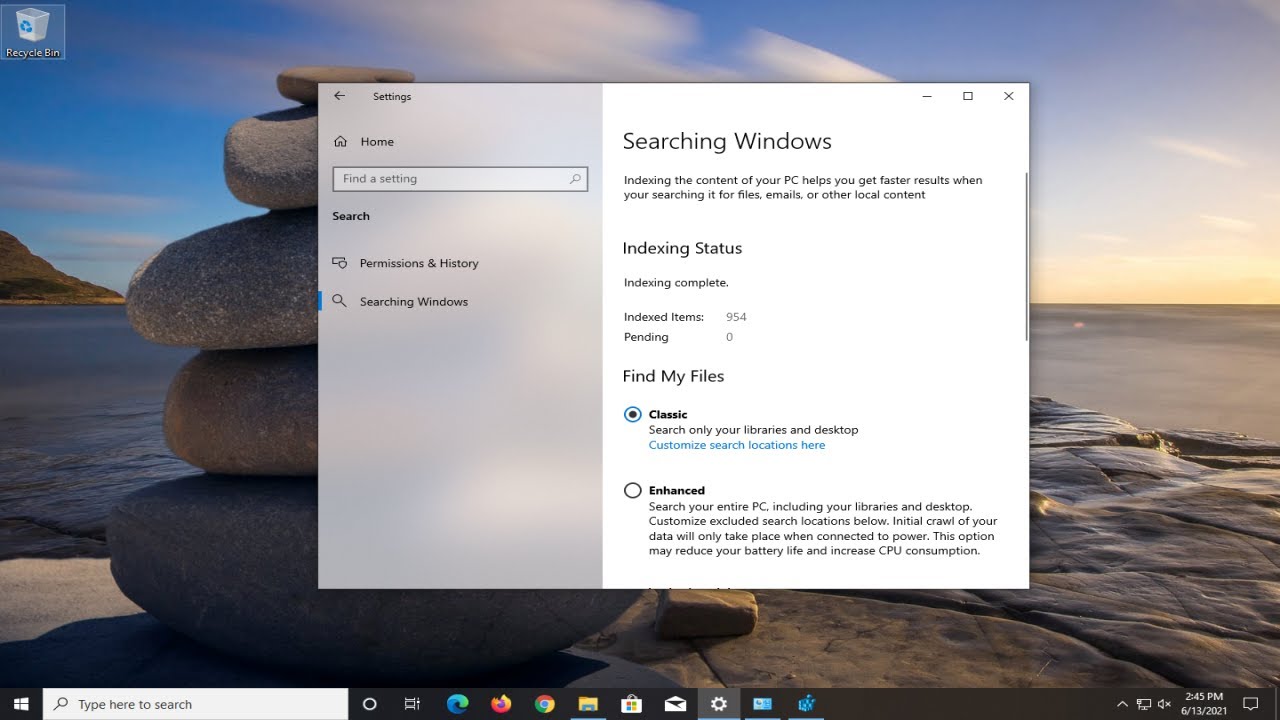Maximize the Settings window
This screenshot has height=720, width=1280.
coord(968,96)
